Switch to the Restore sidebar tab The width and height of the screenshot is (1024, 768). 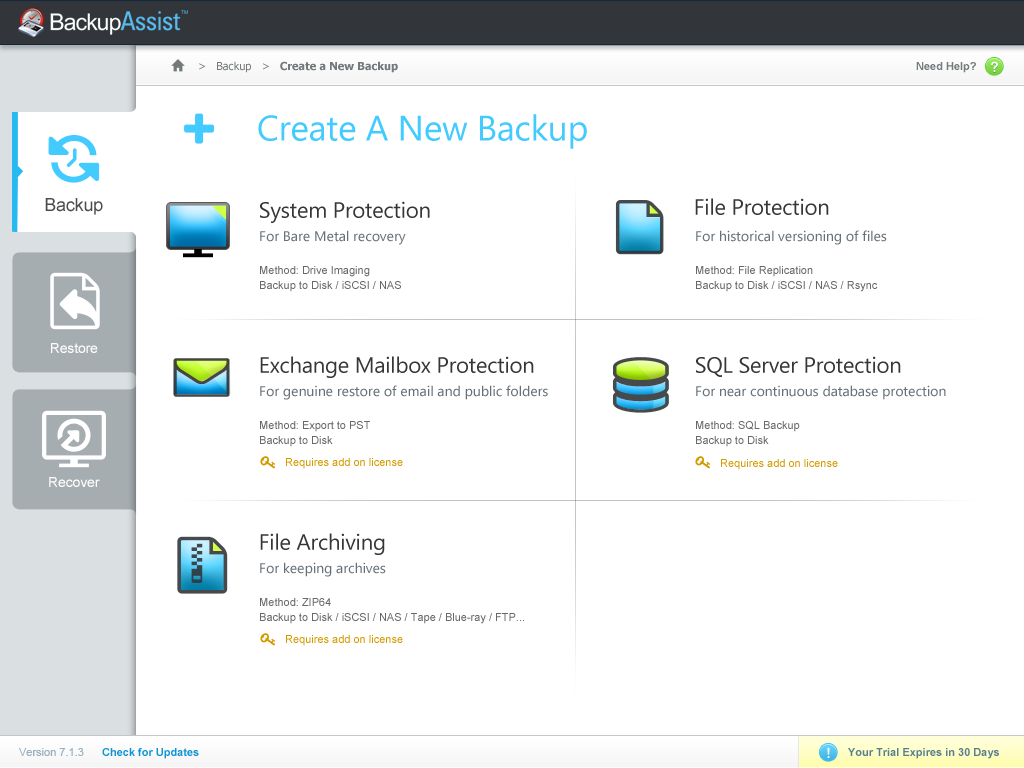(x=74, y=313)
